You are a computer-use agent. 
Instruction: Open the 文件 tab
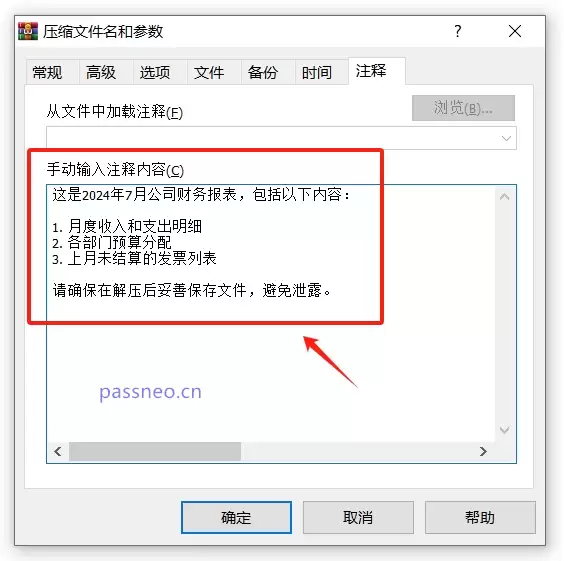coord(209,72)
